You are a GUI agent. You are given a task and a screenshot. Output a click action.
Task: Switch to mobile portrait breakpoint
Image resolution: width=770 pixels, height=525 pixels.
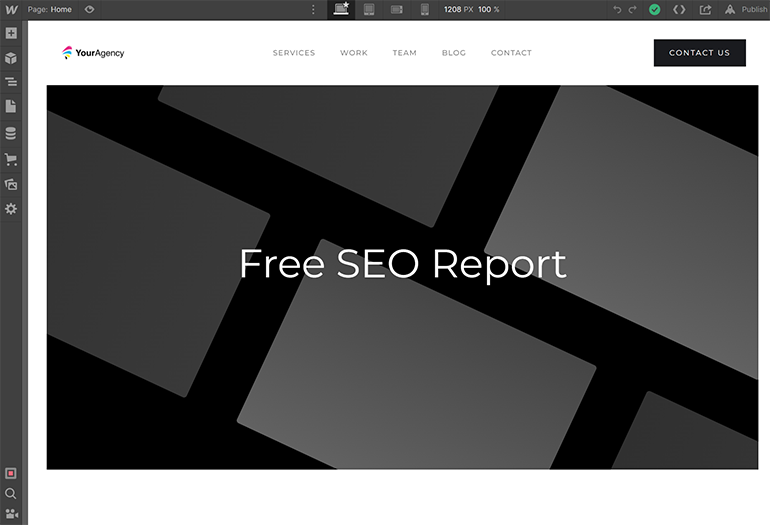pos(424,9)
